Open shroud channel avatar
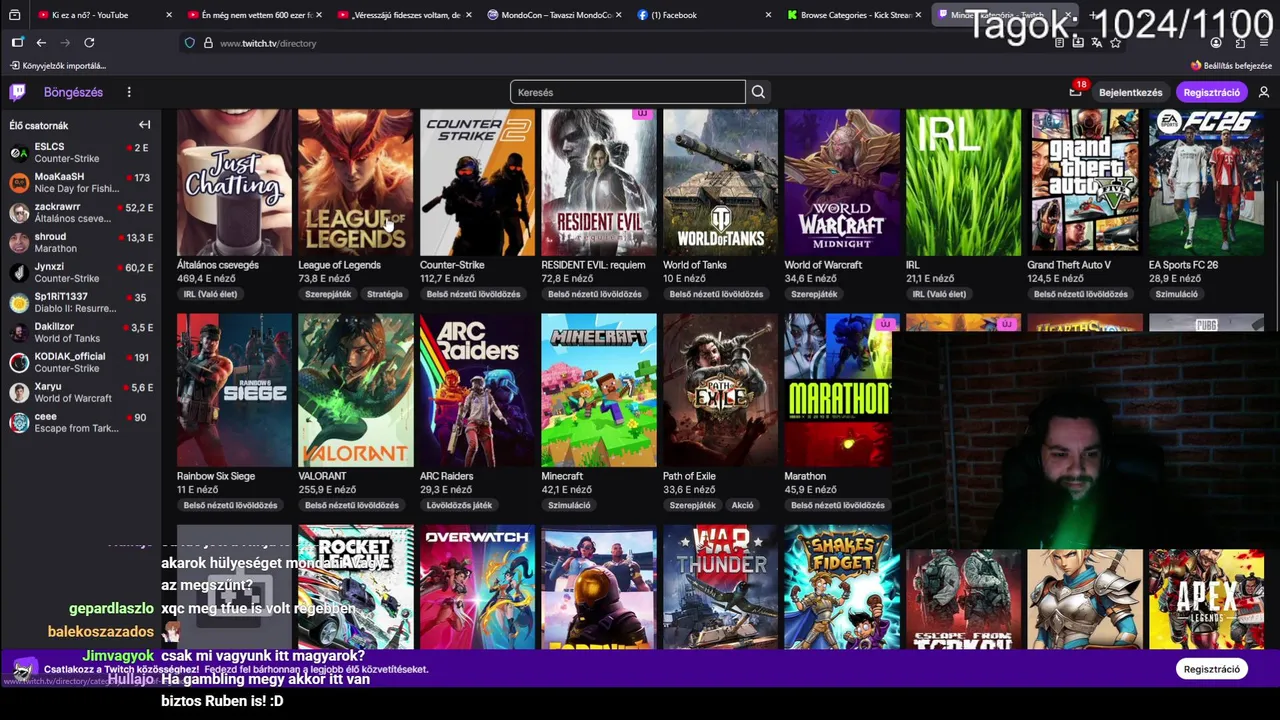Image resolution: width=1280 pixels, height=720 pixels. (19, 243)
